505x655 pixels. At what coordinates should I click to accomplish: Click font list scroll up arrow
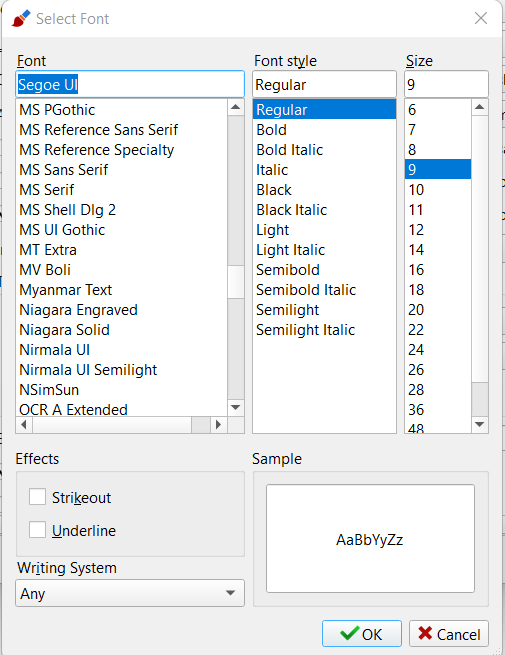pyautogui.click(x=236, y=107)
